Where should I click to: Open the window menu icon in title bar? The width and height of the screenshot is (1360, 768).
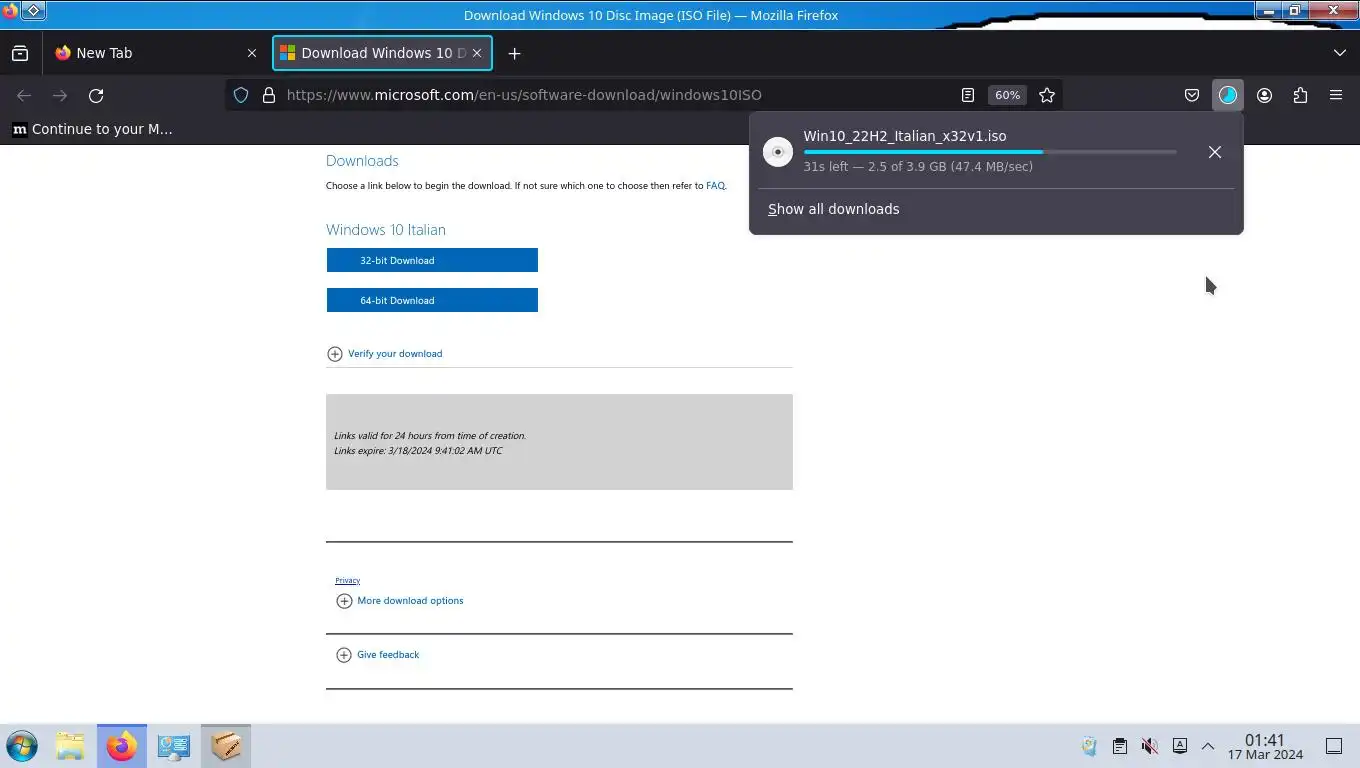click(10, 11)
